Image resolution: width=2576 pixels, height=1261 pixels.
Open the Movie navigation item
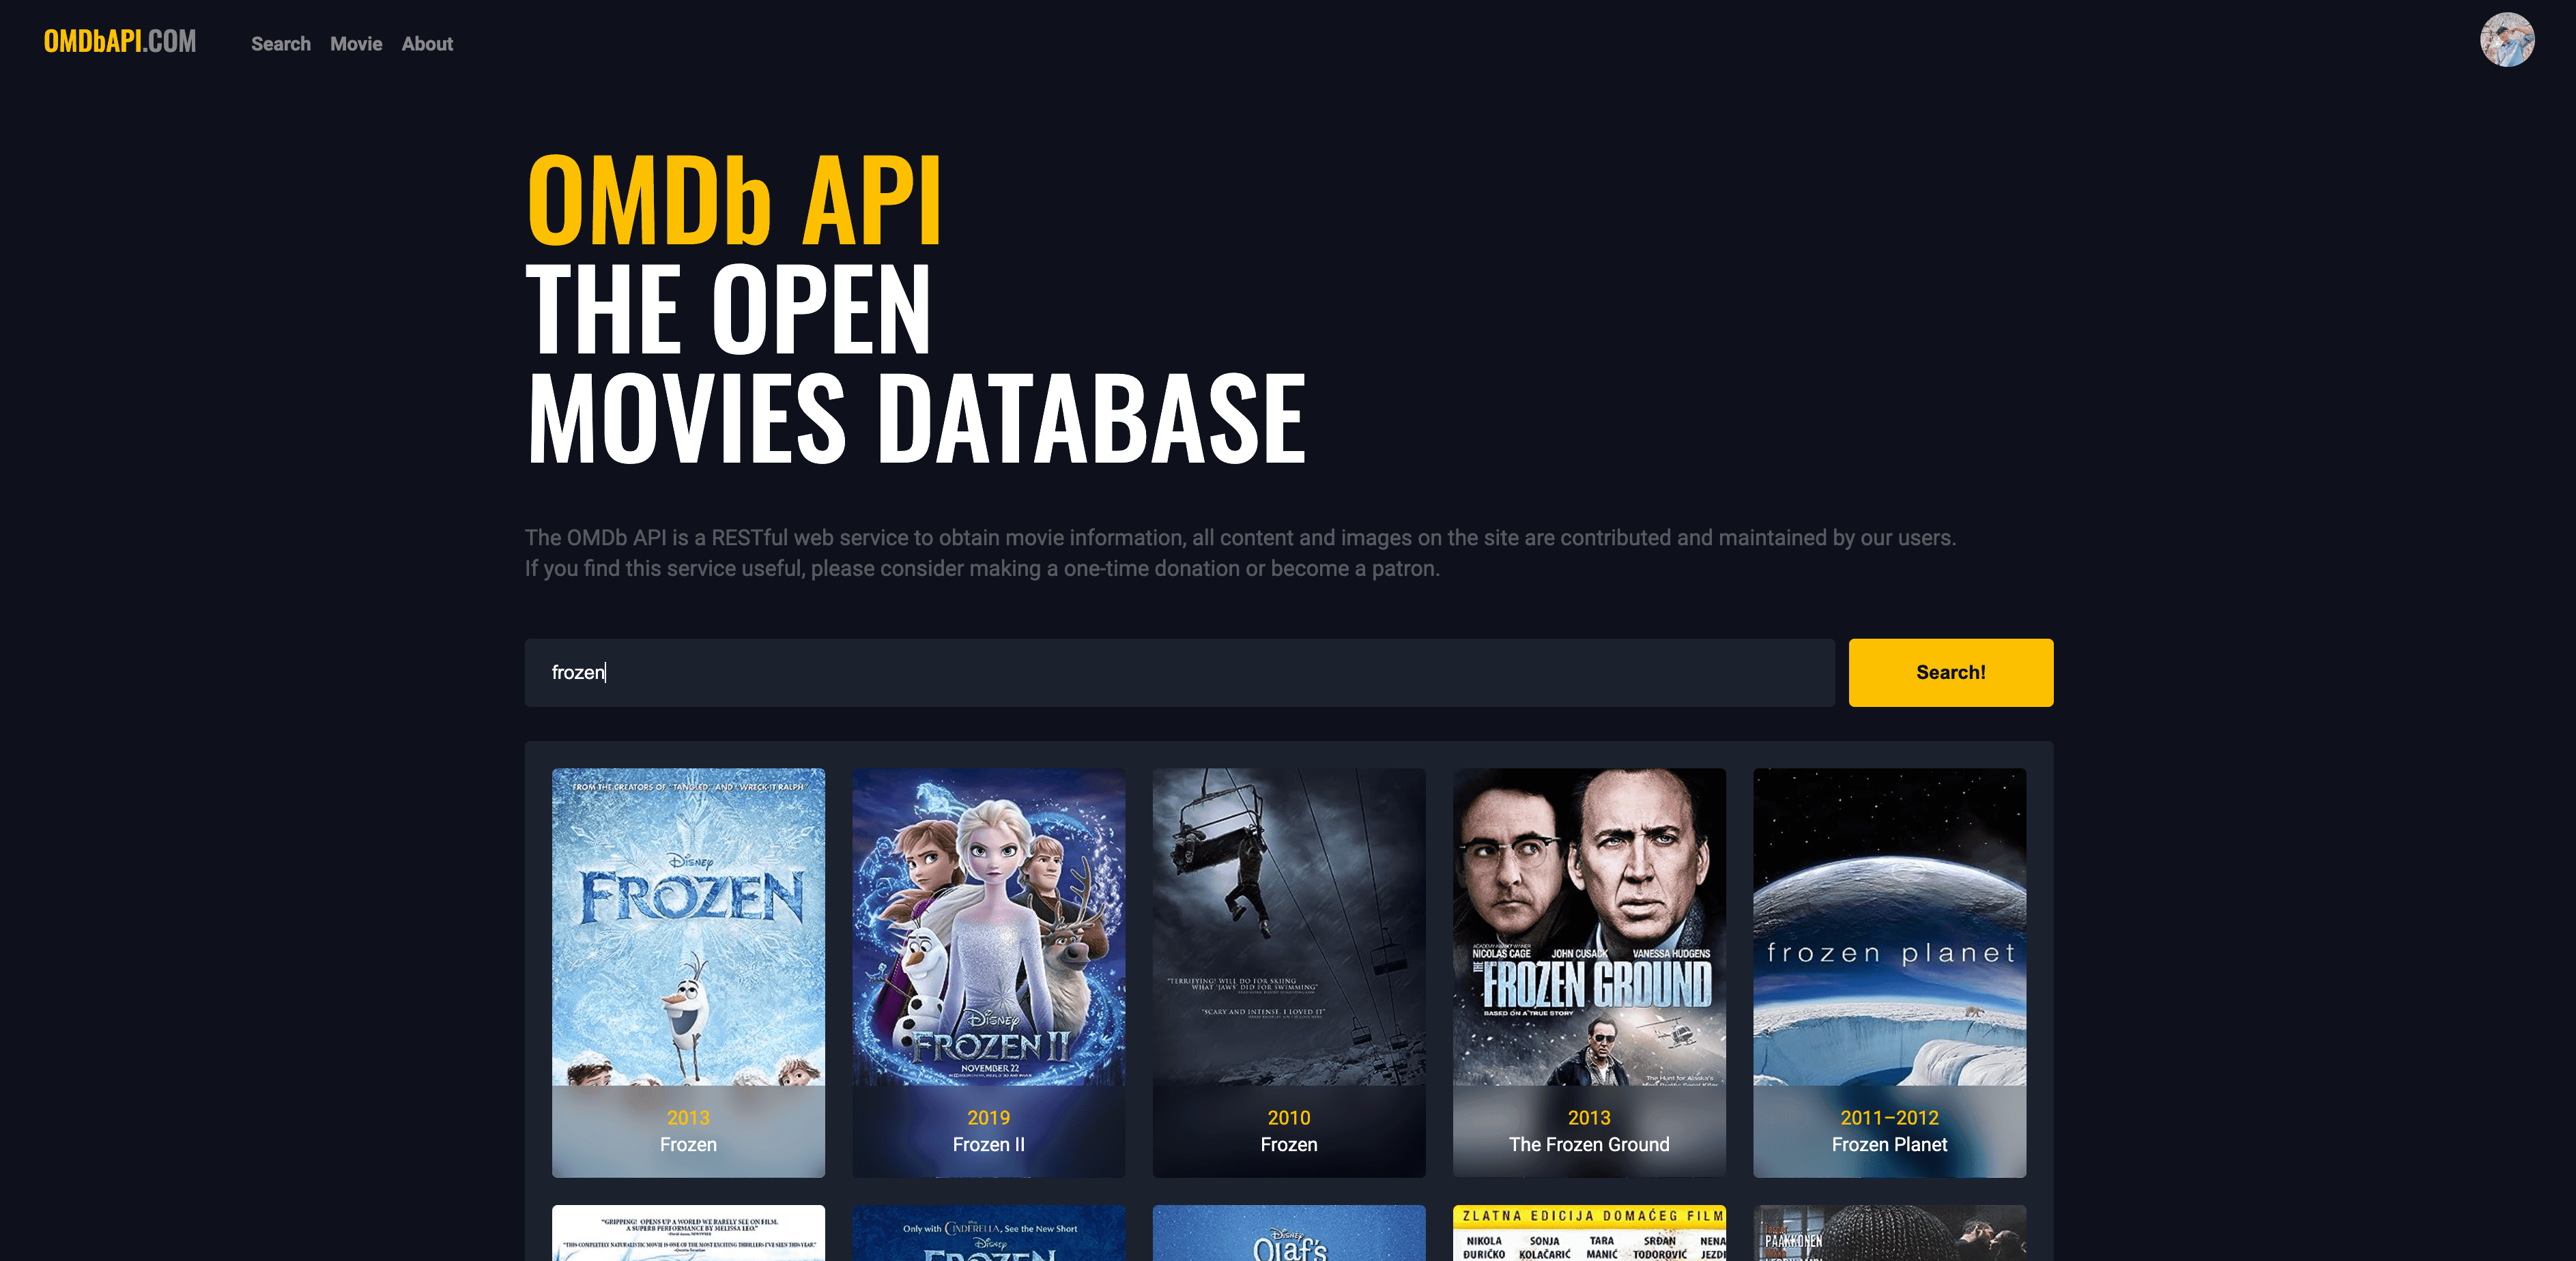(355, 44)
